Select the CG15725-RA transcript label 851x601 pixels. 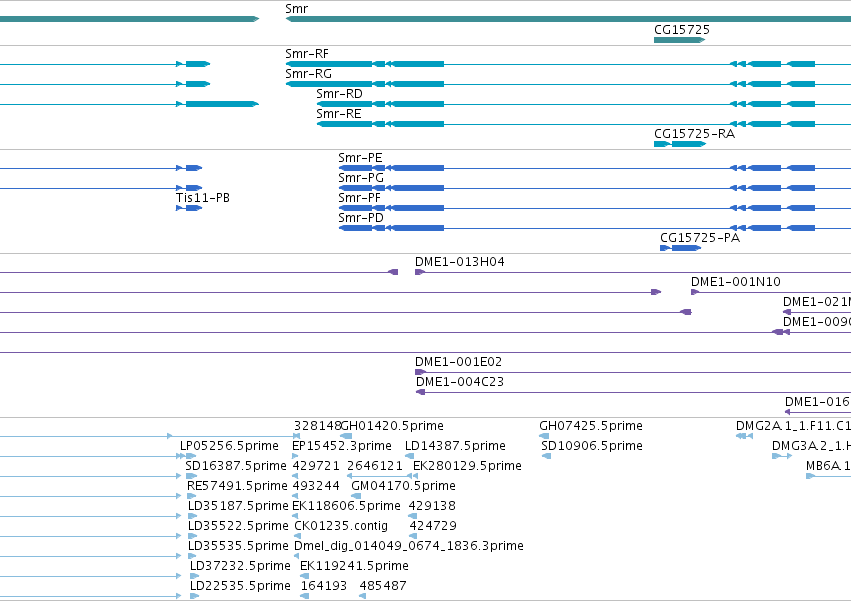[694, 134]
